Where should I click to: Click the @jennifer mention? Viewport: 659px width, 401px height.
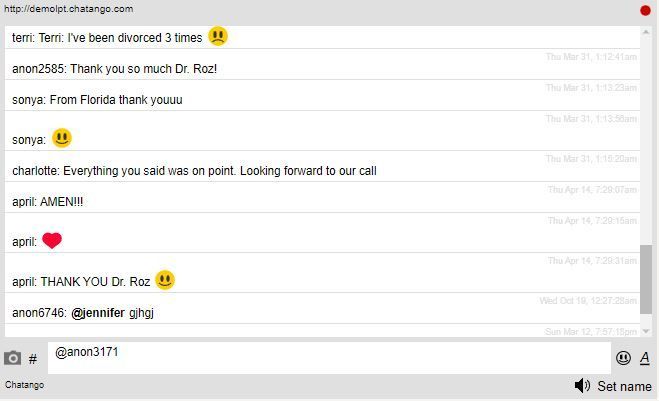(98, 313)
